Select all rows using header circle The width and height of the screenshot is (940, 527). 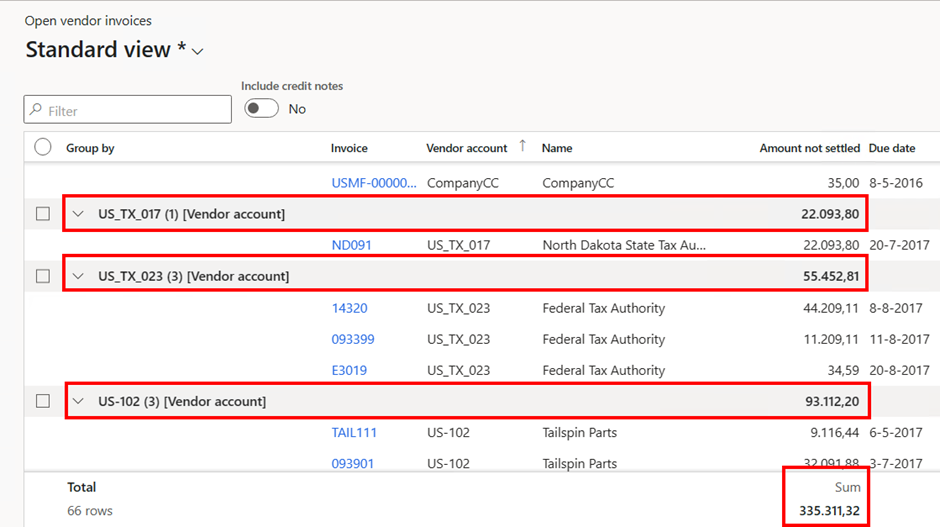pyautogui.click(x=43, y=147)
